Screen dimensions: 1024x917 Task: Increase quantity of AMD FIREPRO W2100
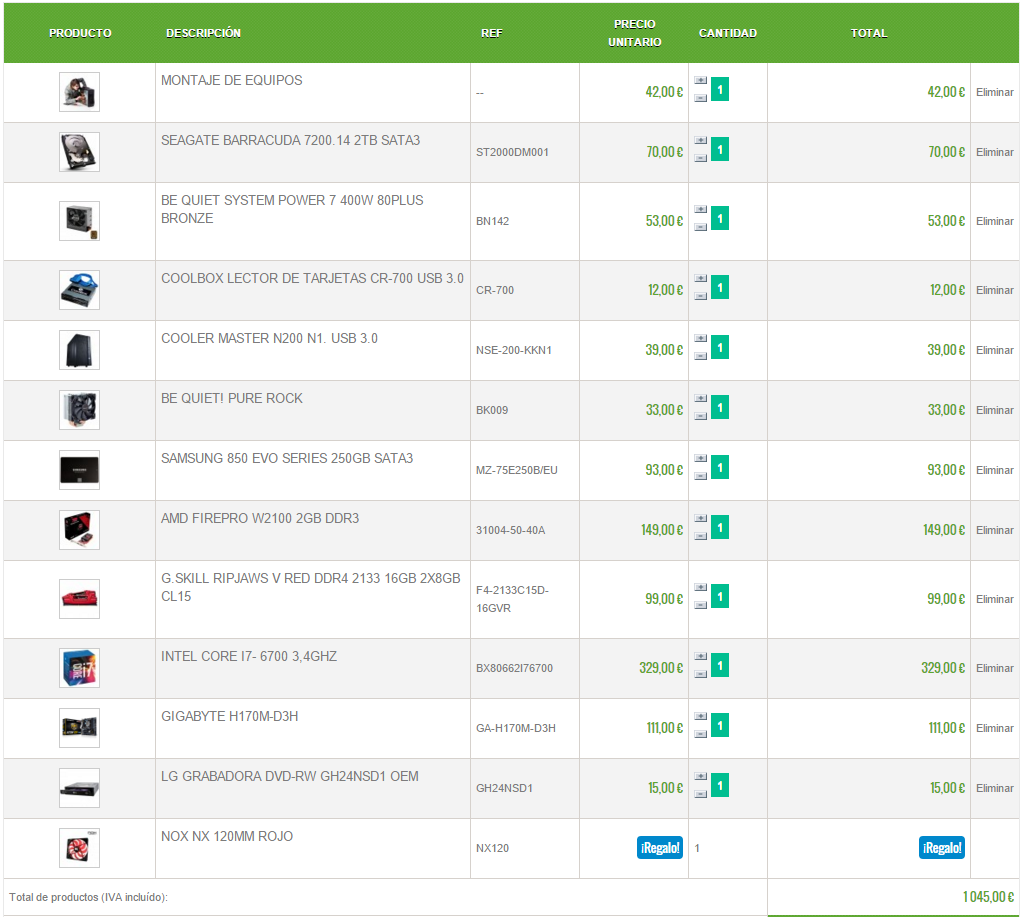point(700,519)
